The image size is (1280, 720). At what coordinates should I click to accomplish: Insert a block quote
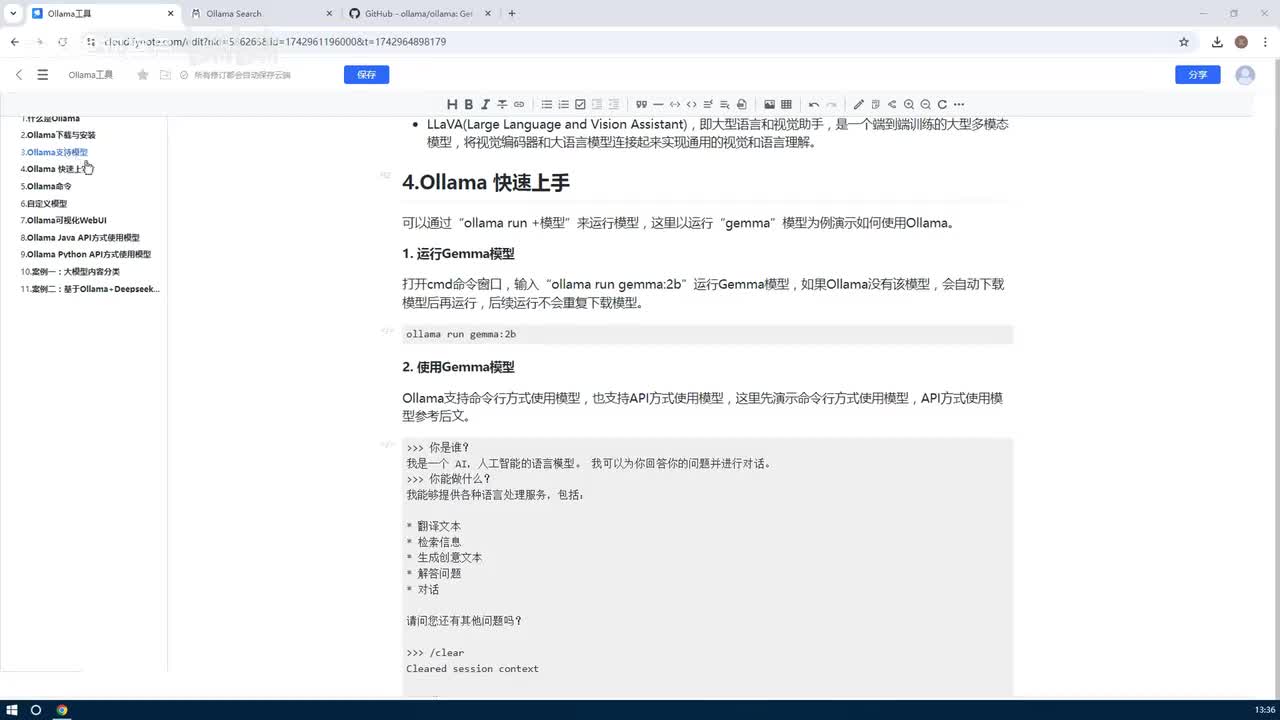pyautogui.click(x=641, y=104)
